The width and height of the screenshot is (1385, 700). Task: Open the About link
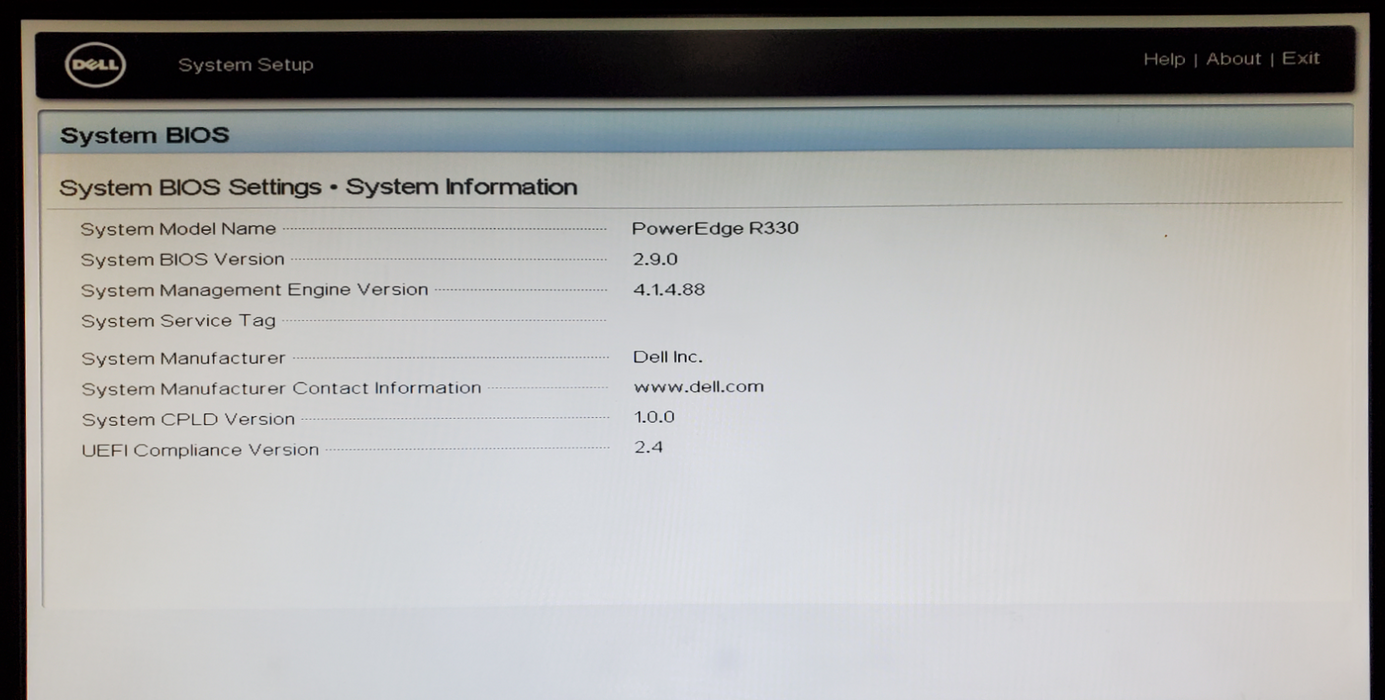1233,59
